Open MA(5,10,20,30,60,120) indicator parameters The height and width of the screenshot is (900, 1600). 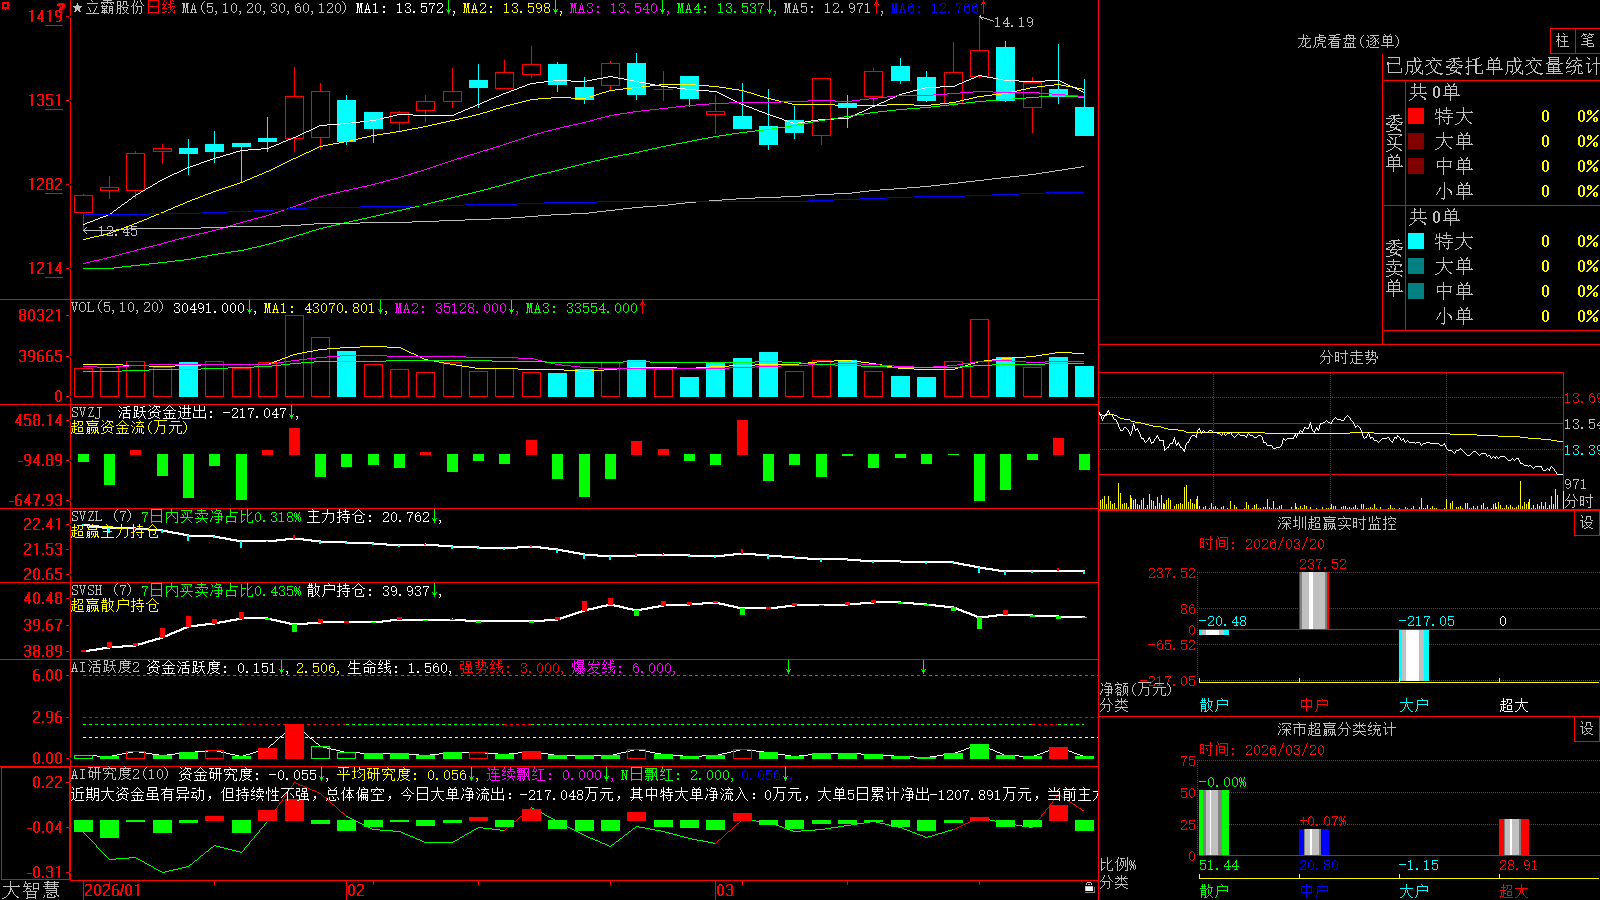[264, 8]
